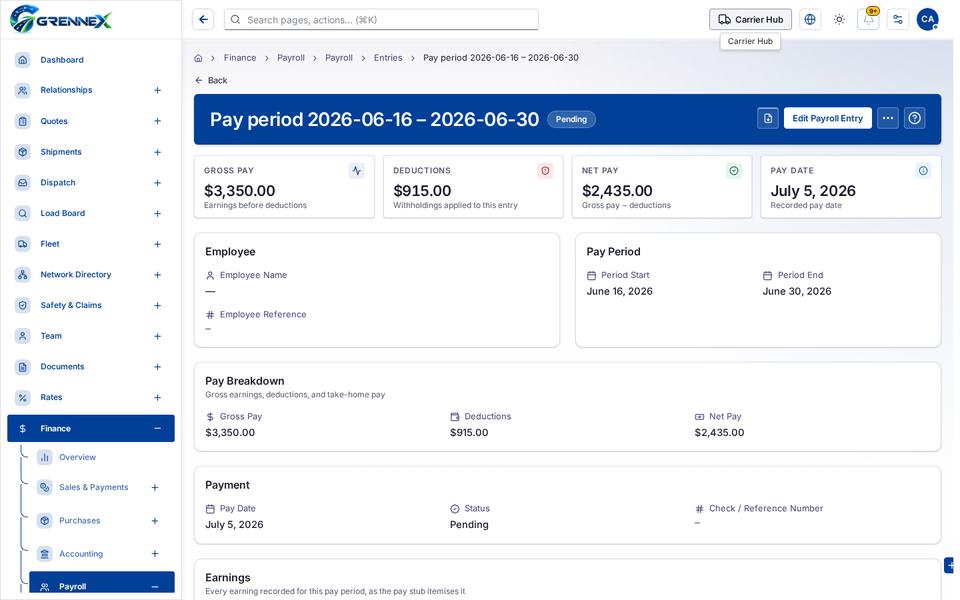Open the notifications bell
The image size is (960, 600).
click(869, 20)
